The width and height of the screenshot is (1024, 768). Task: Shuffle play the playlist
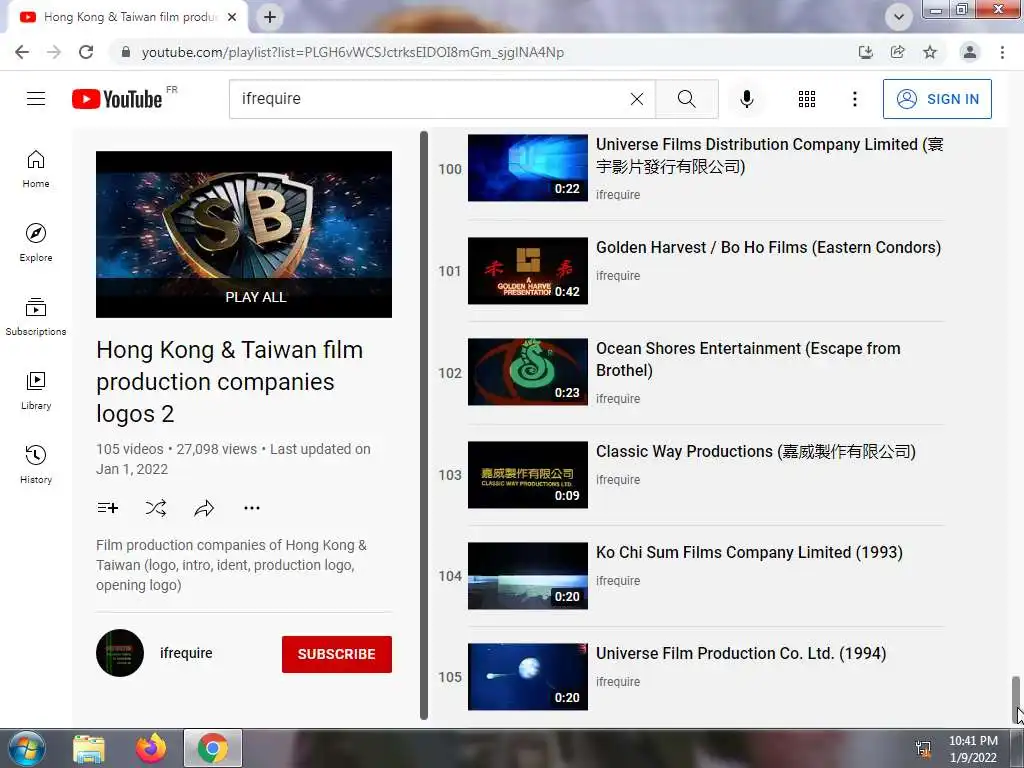(x=156, y=508)
